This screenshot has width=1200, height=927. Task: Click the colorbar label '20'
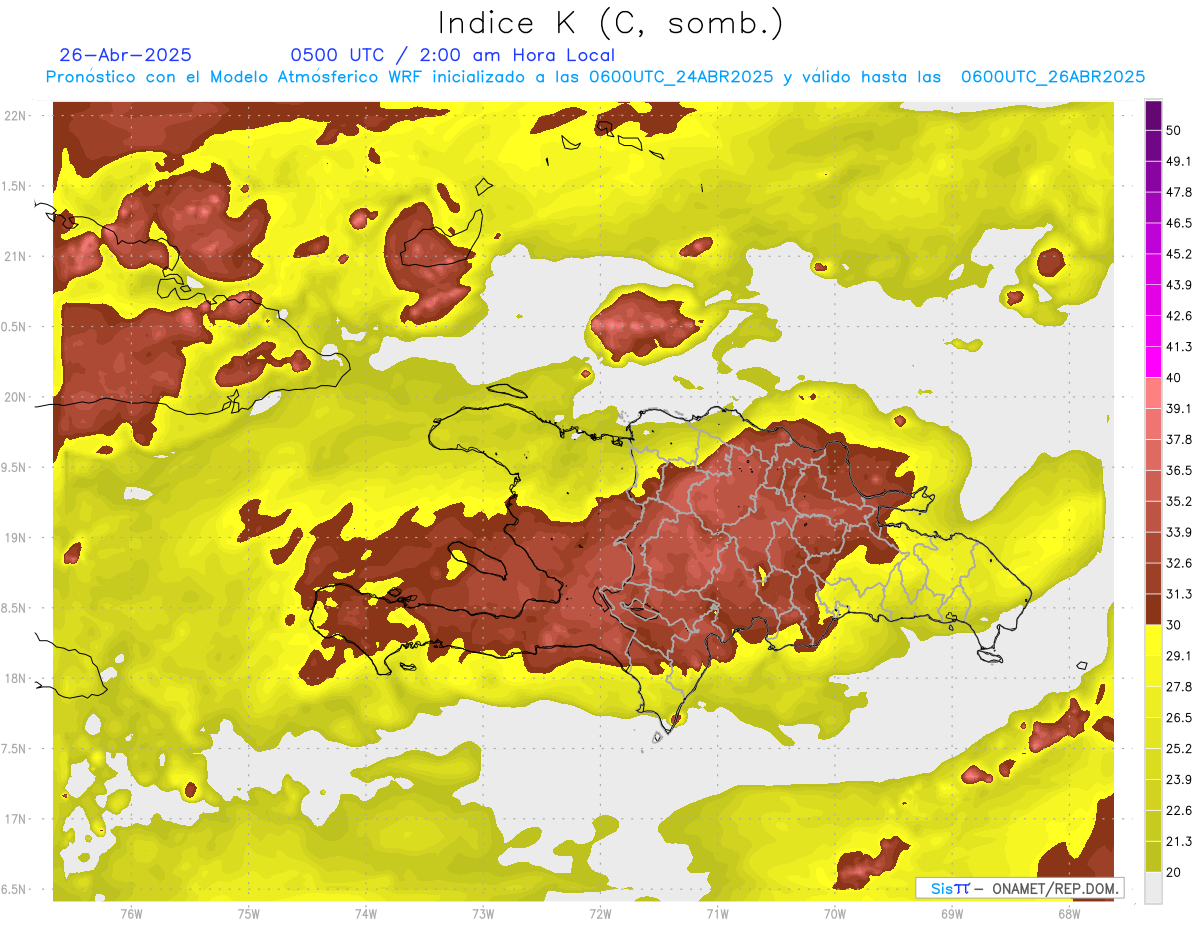[x=1174, y=872]
